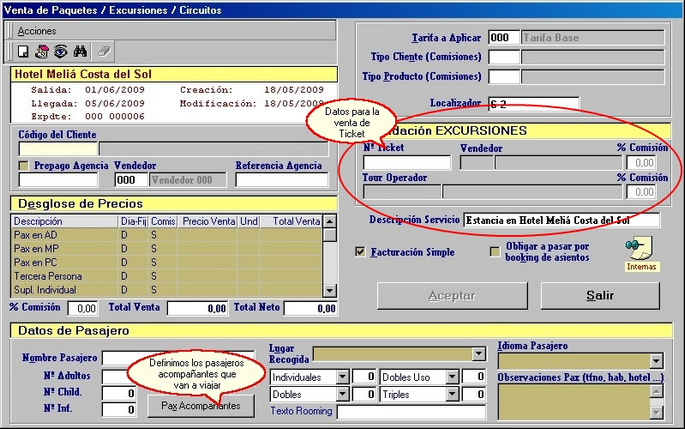Toggle the Facturación Simple checkbox
Screen dimensions: 685x429
pos(361,252)
